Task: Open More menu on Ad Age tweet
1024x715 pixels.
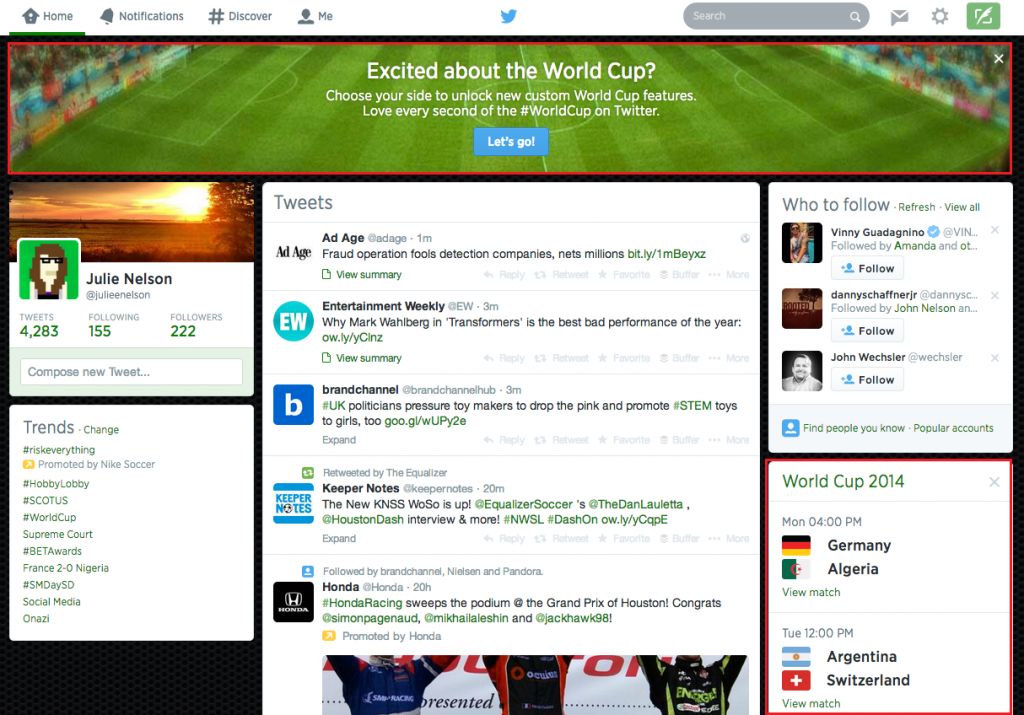Action: coord(729,275)
